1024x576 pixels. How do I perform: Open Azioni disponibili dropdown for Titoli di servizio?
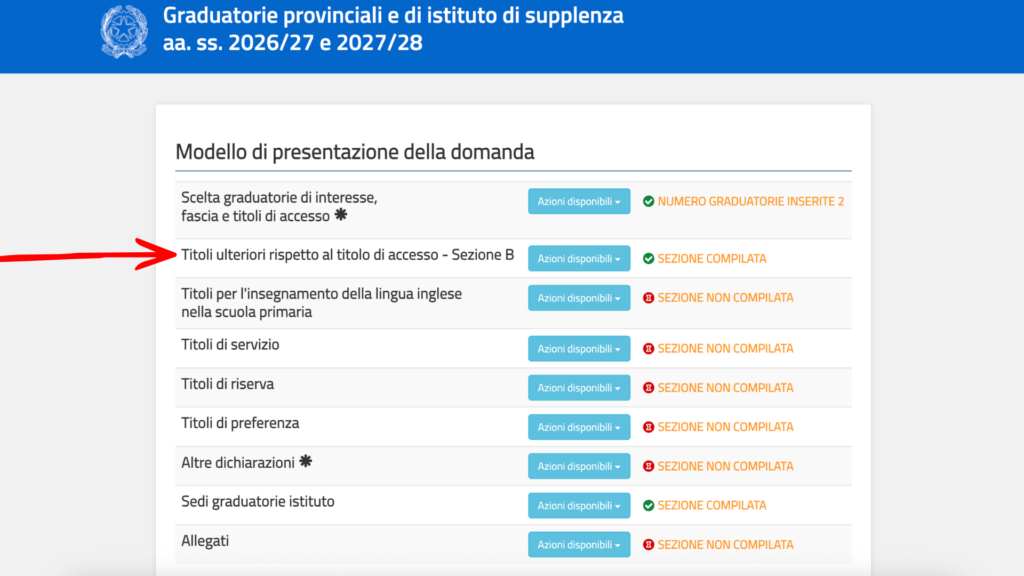click(579, 349)
